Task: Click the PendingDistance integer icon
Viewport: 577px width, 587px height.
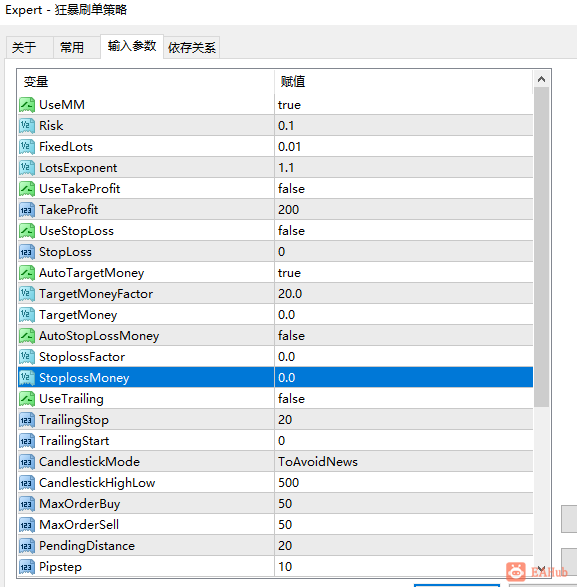Action: pos(27,546)
